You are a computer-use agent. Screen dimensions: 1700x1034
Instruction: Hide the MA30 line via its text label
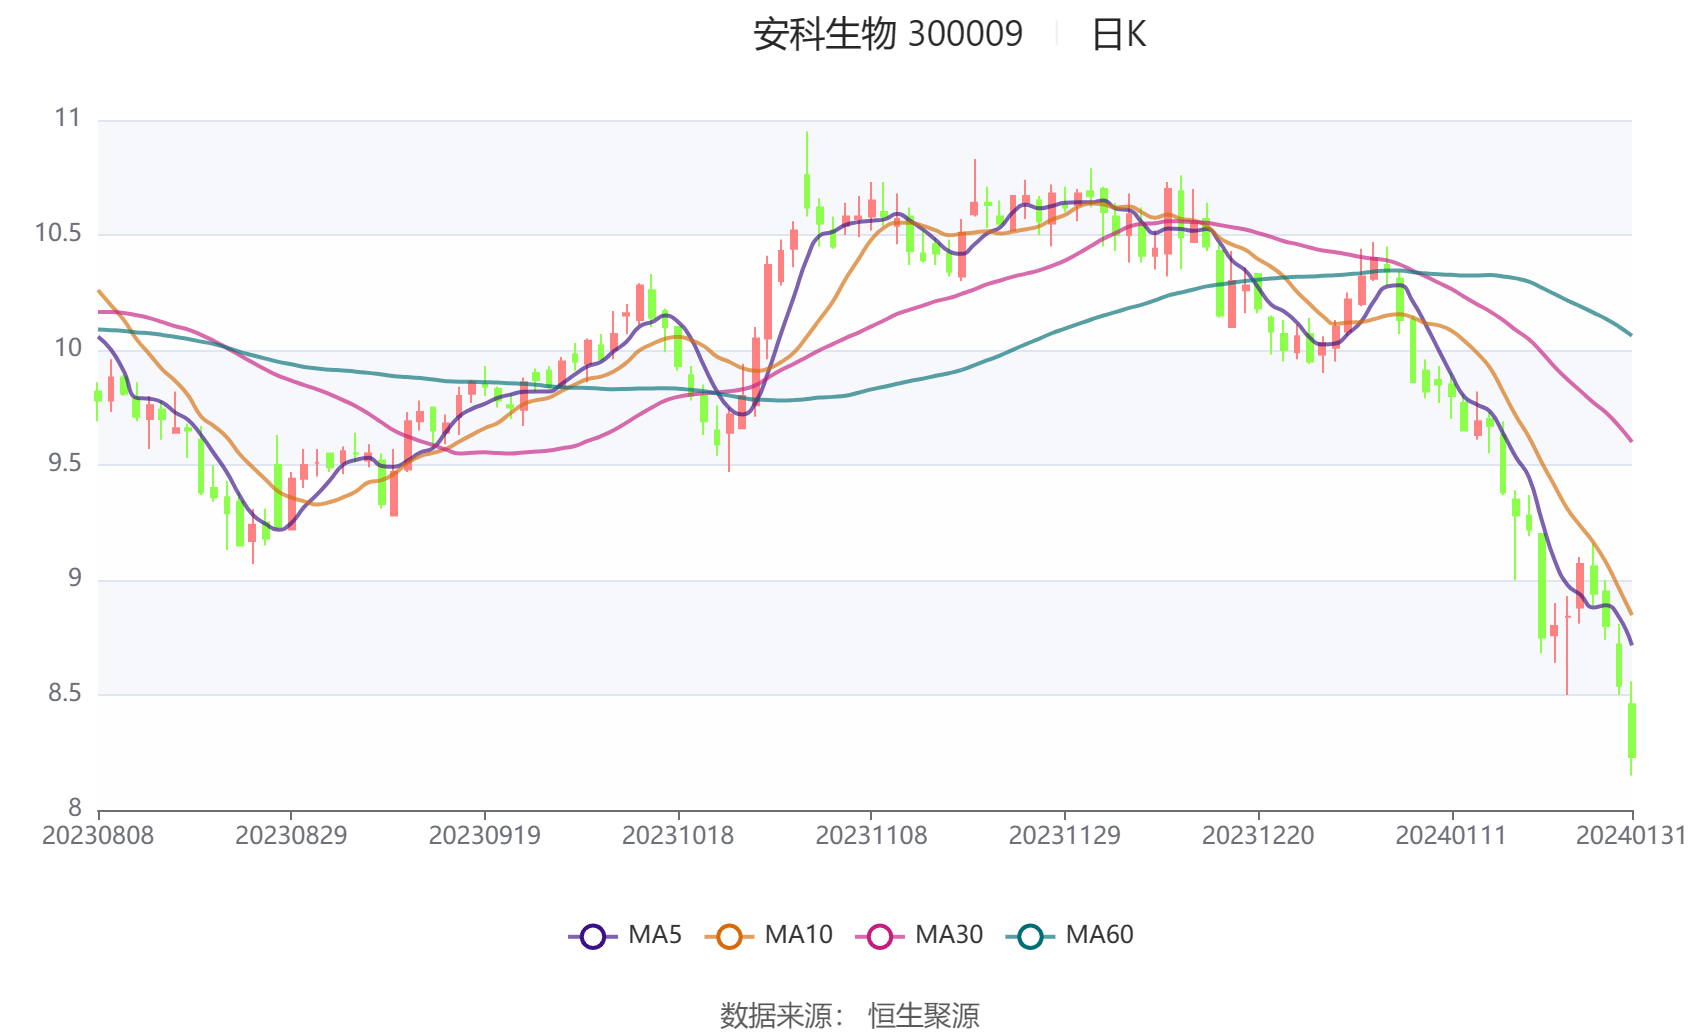(x=949, y=935)
